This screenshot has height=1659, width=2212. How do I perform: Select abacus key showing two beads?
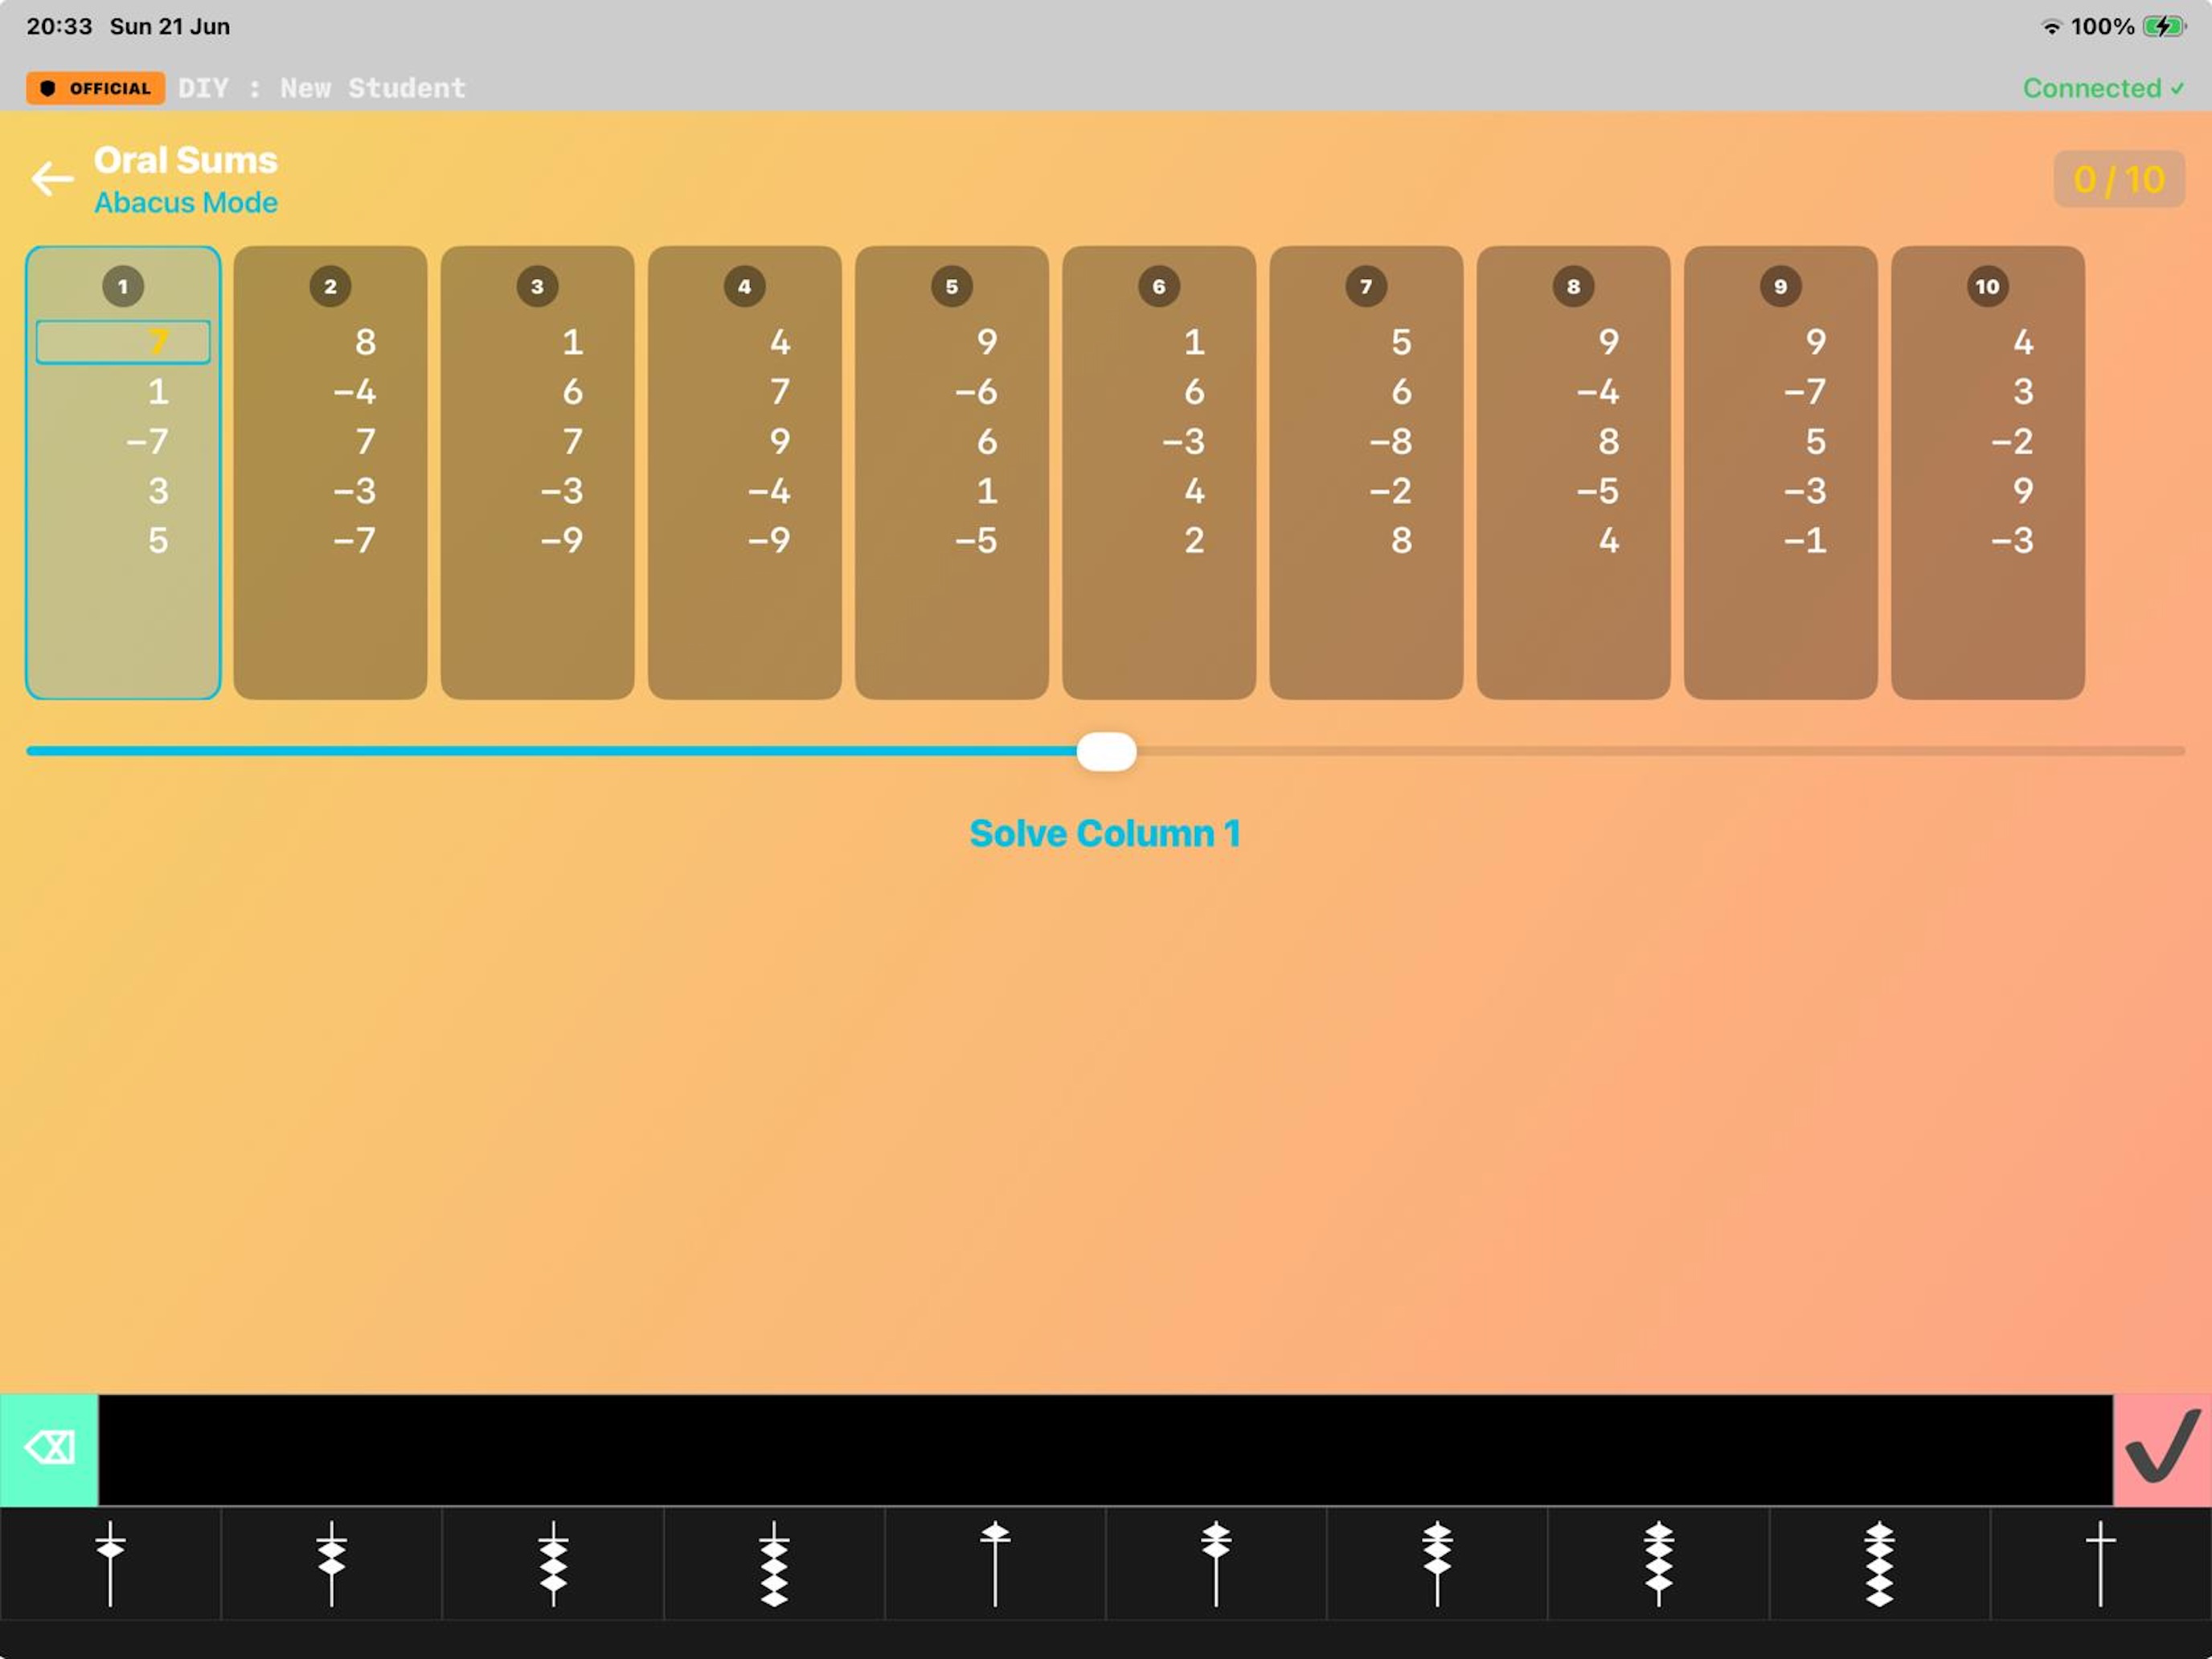(332, 1564)
